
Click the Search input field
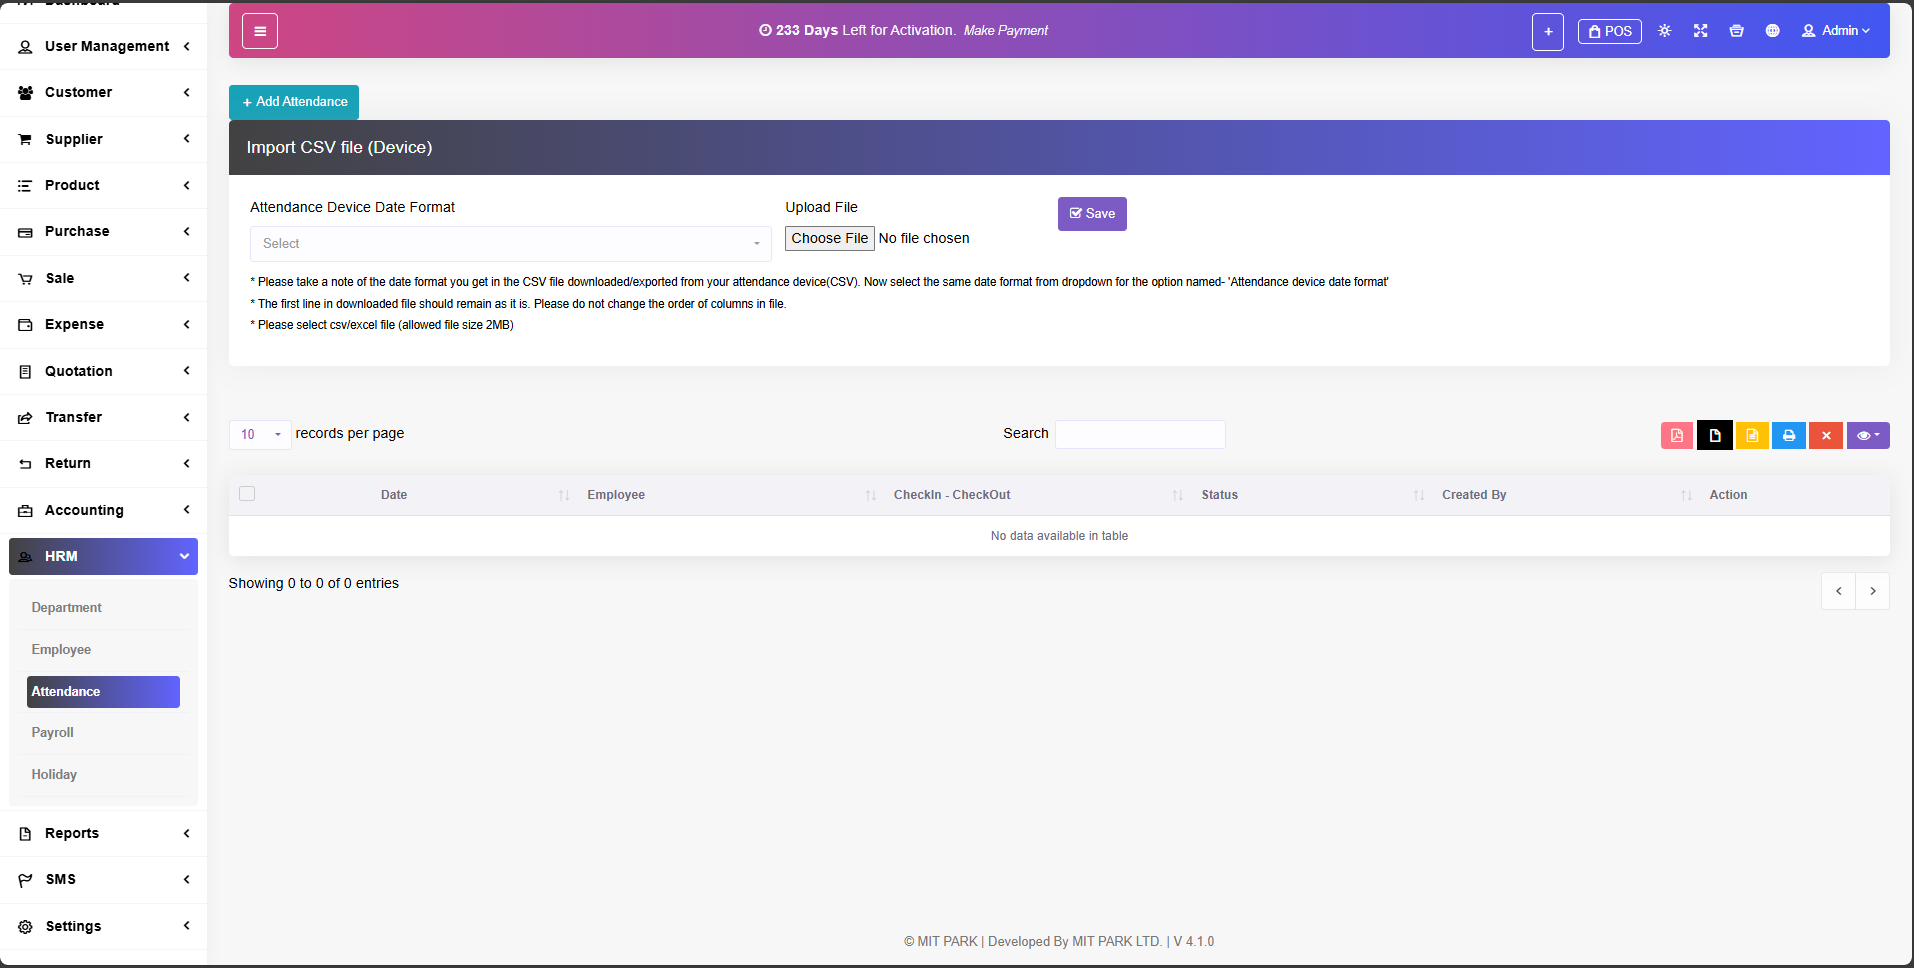[1139, 434]
